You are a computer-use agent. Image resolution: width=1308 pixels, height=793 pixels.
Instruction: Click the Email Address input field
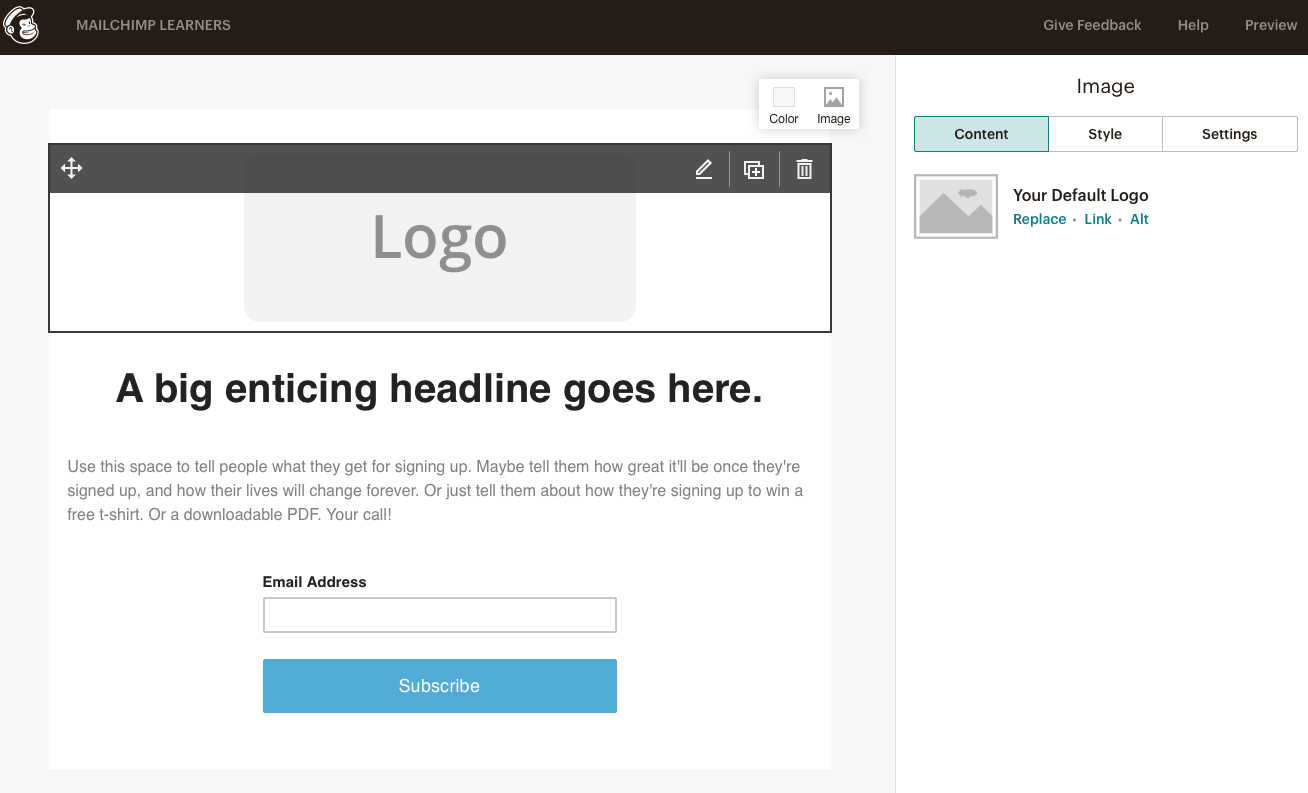[x=440, y=615]
